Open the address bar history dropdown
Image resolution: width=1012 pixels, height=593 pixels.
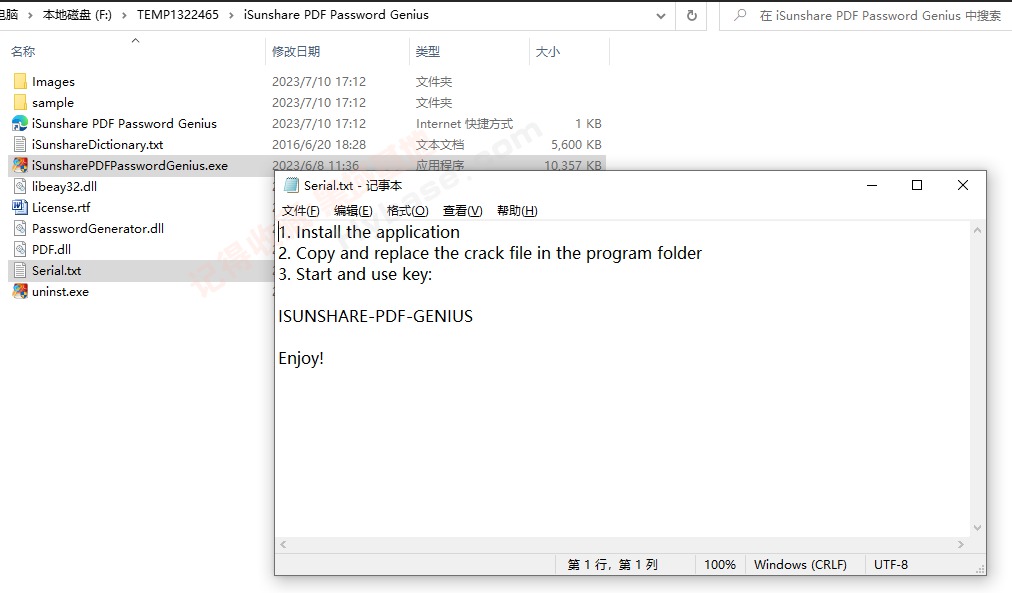(x=660, y=16)
